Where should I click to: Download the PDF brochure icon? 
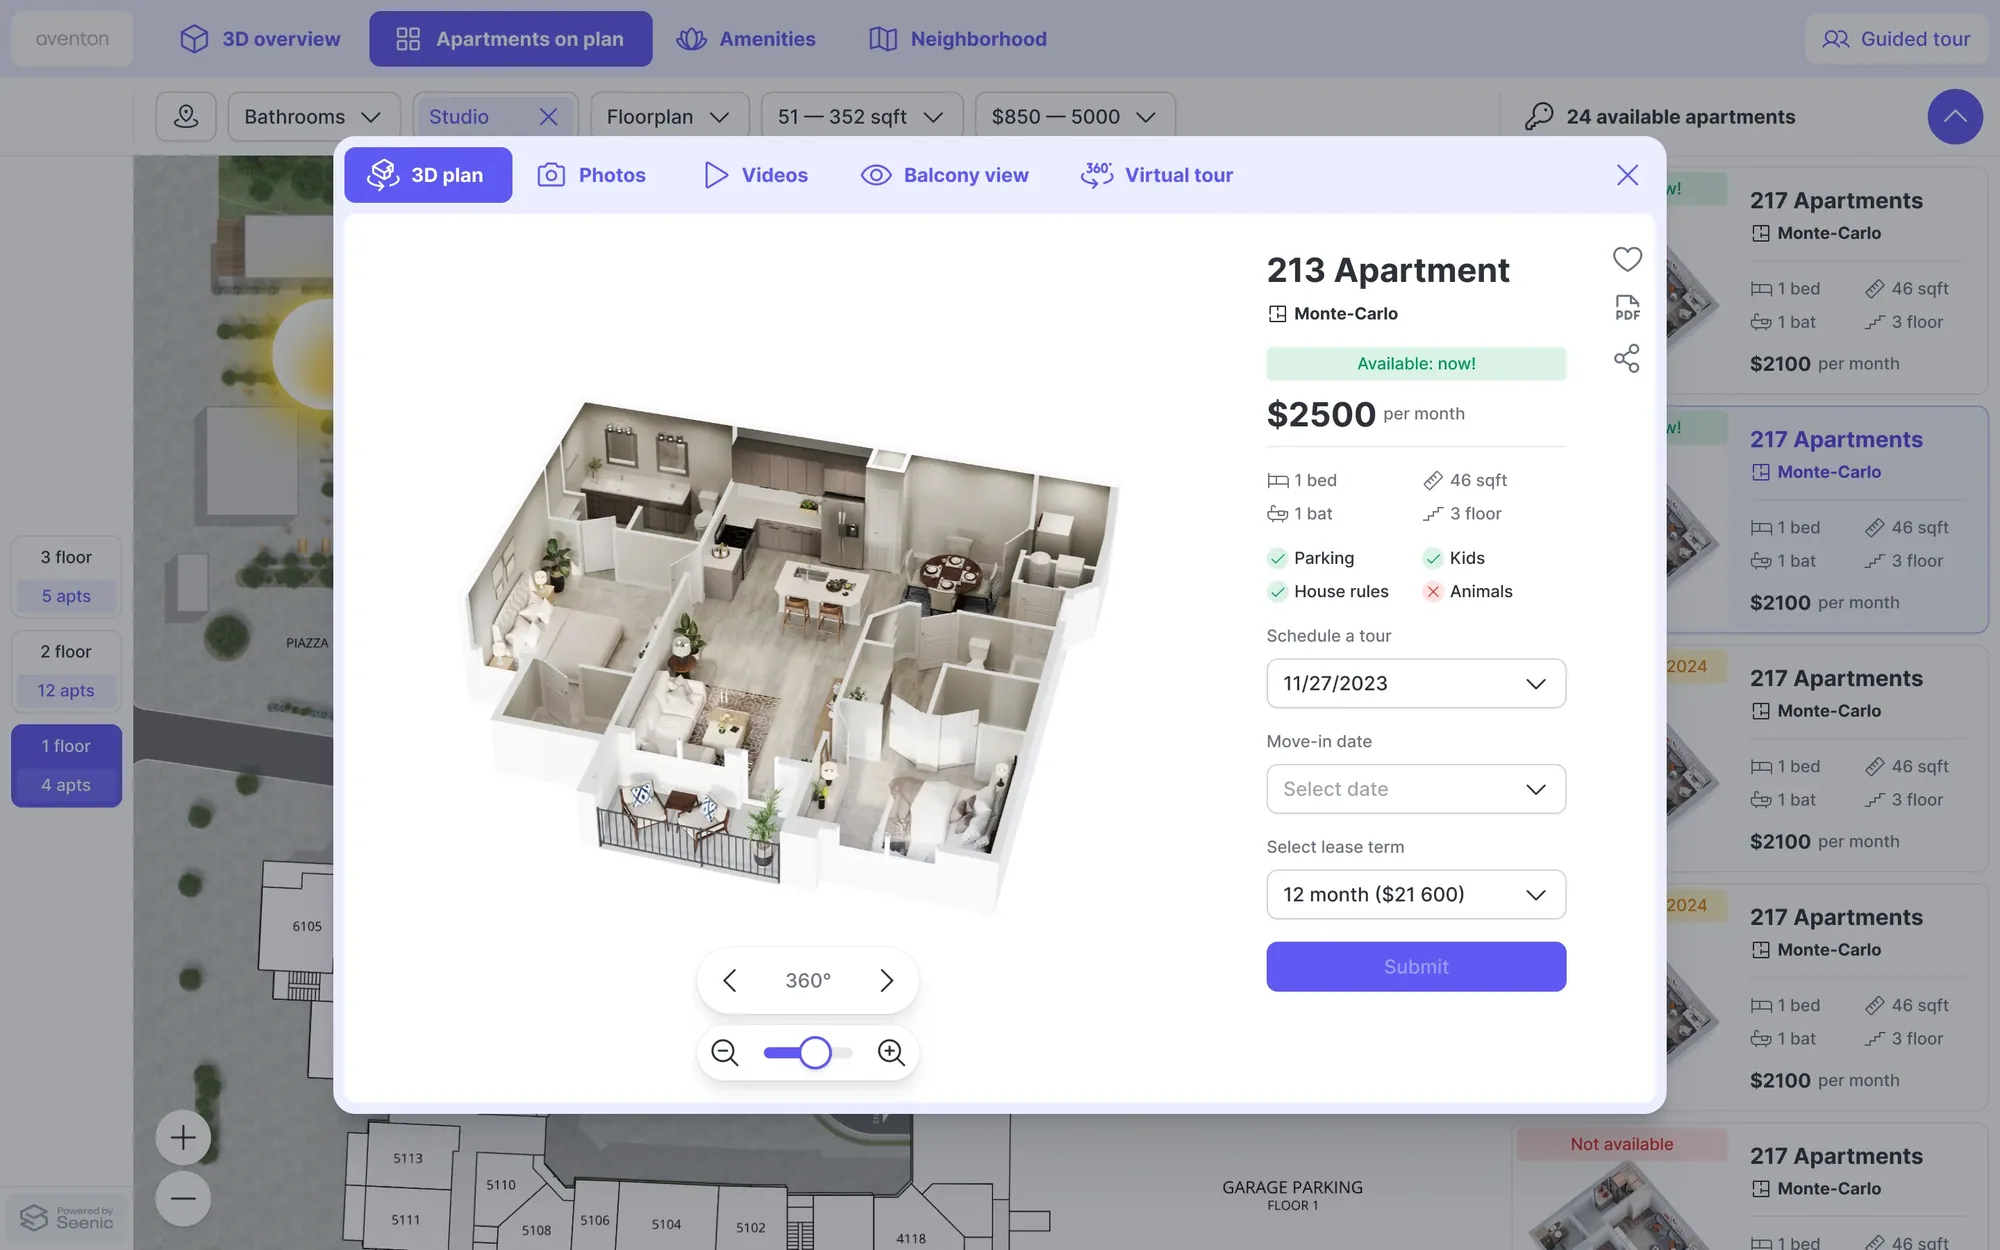pos(1627,308)
